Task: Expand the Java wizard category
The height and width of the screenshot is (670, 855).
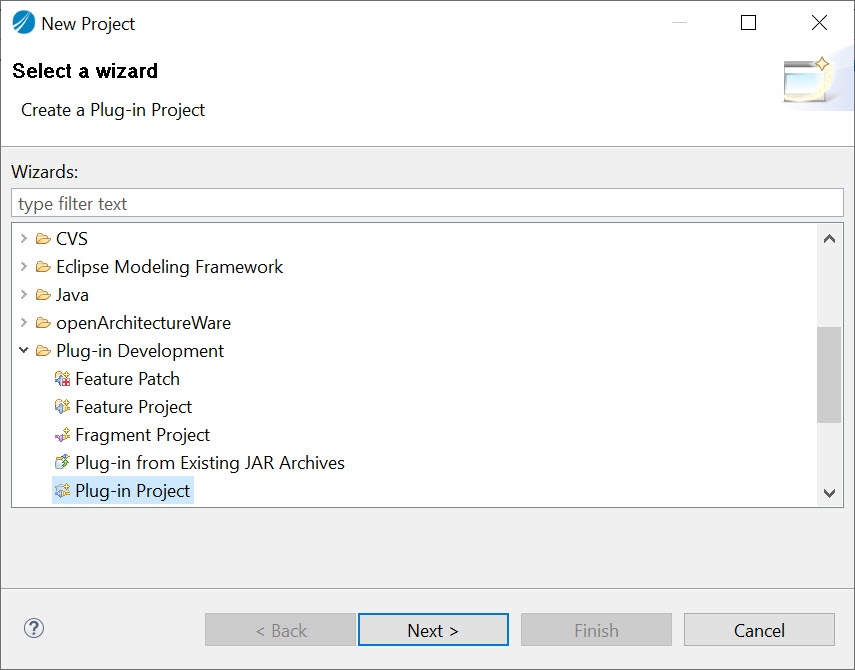Action: click(x=24, y=295)
